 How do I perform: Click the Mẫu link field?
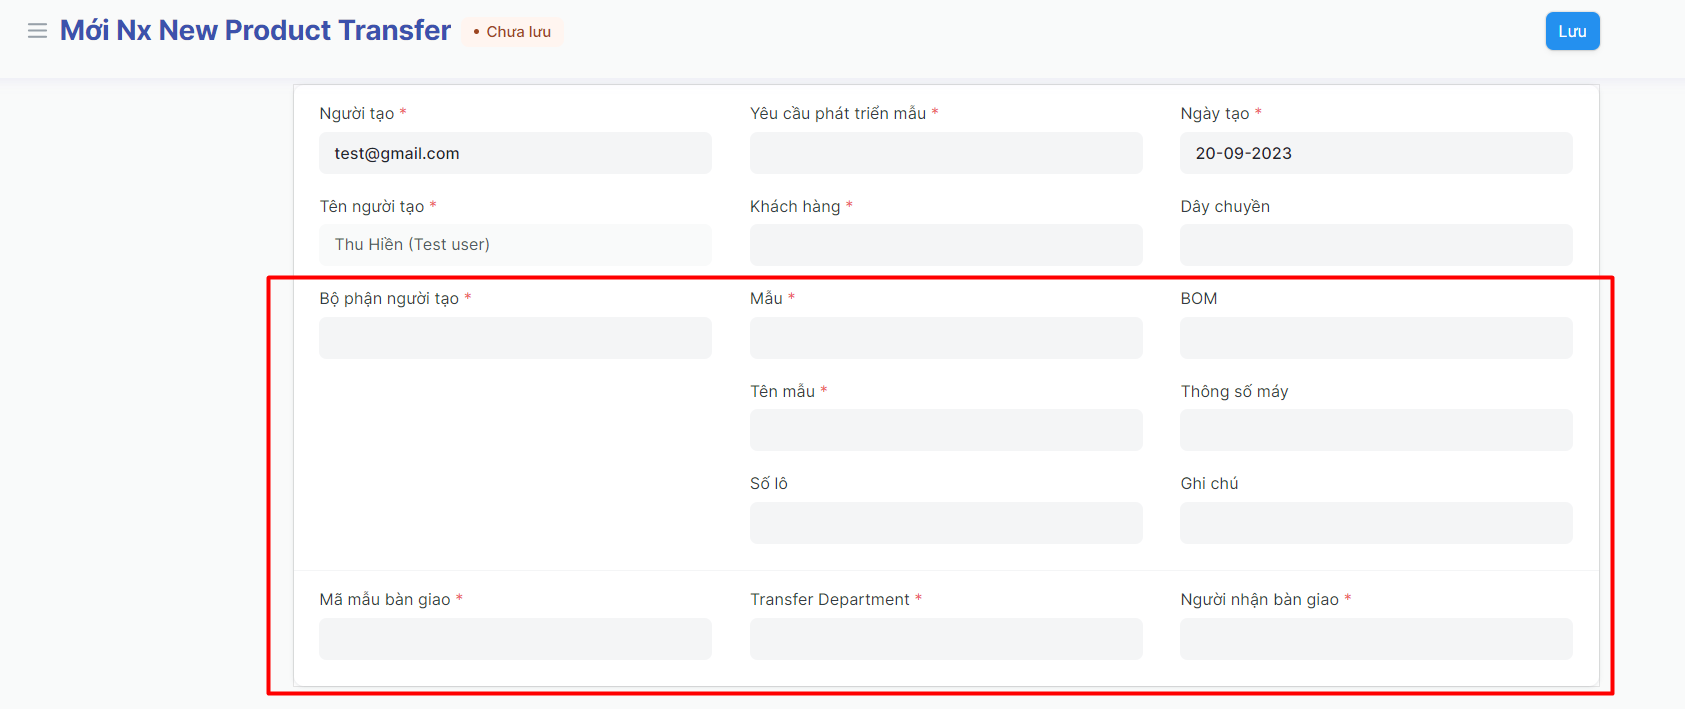(945, 338)
